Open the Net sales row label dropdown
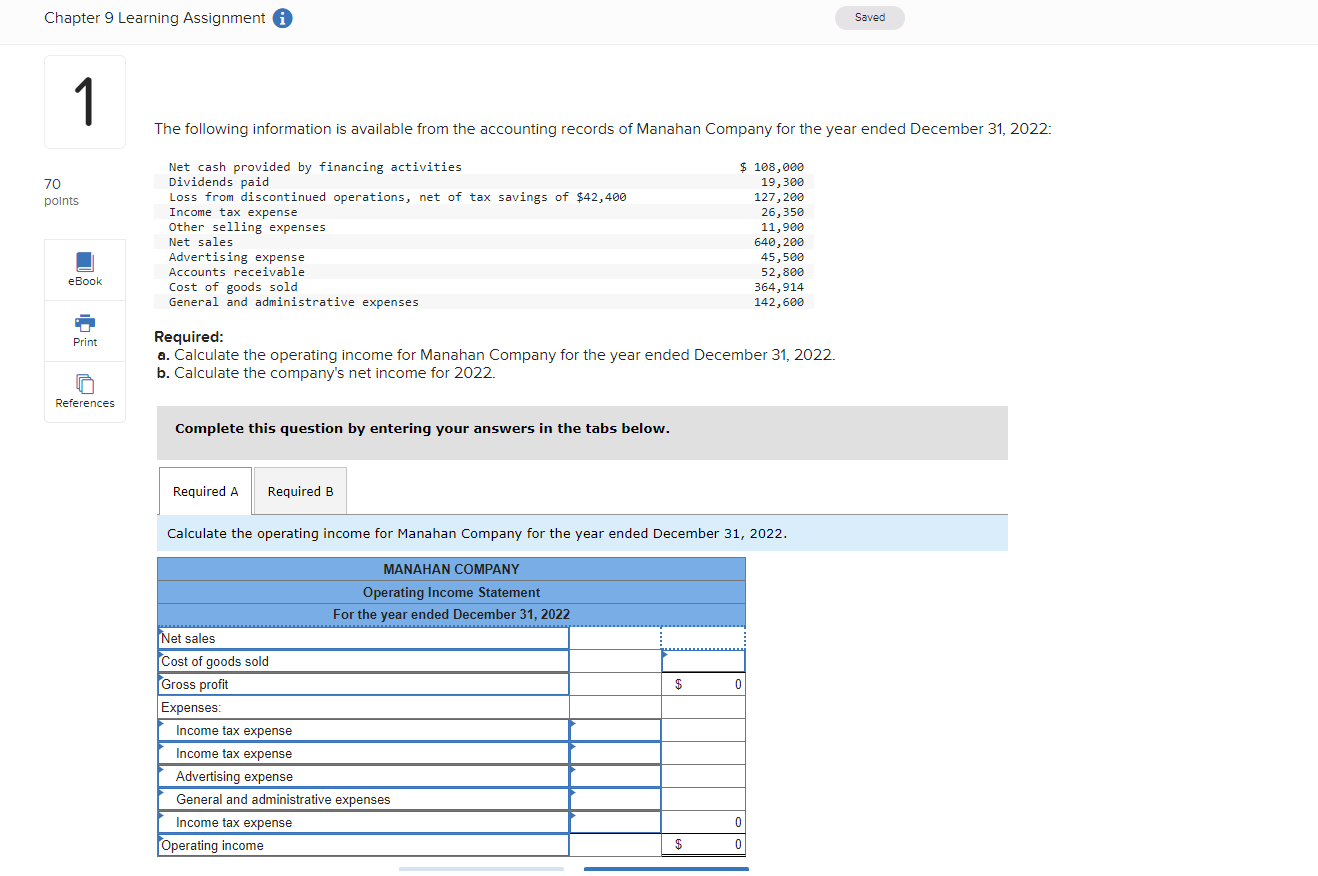Viewport: 1318px width, 876px height. pos(363,638)
